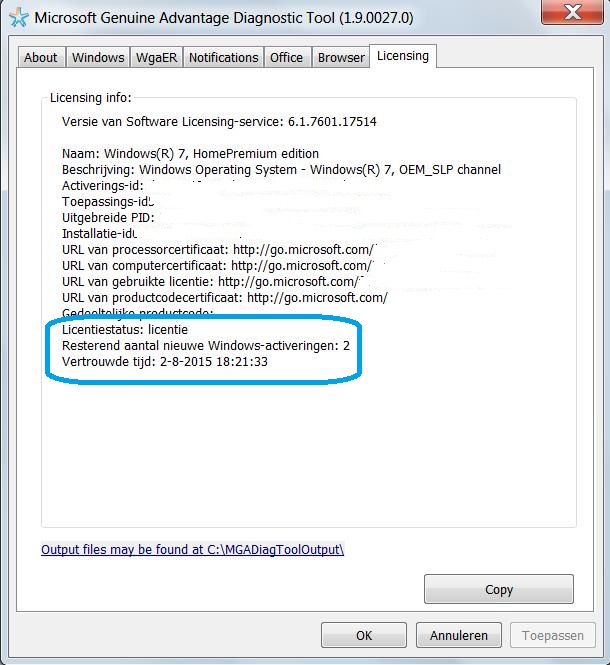Switch to the About tab
Viewport: 610px width, 665px height.
[x=41, y=57]
